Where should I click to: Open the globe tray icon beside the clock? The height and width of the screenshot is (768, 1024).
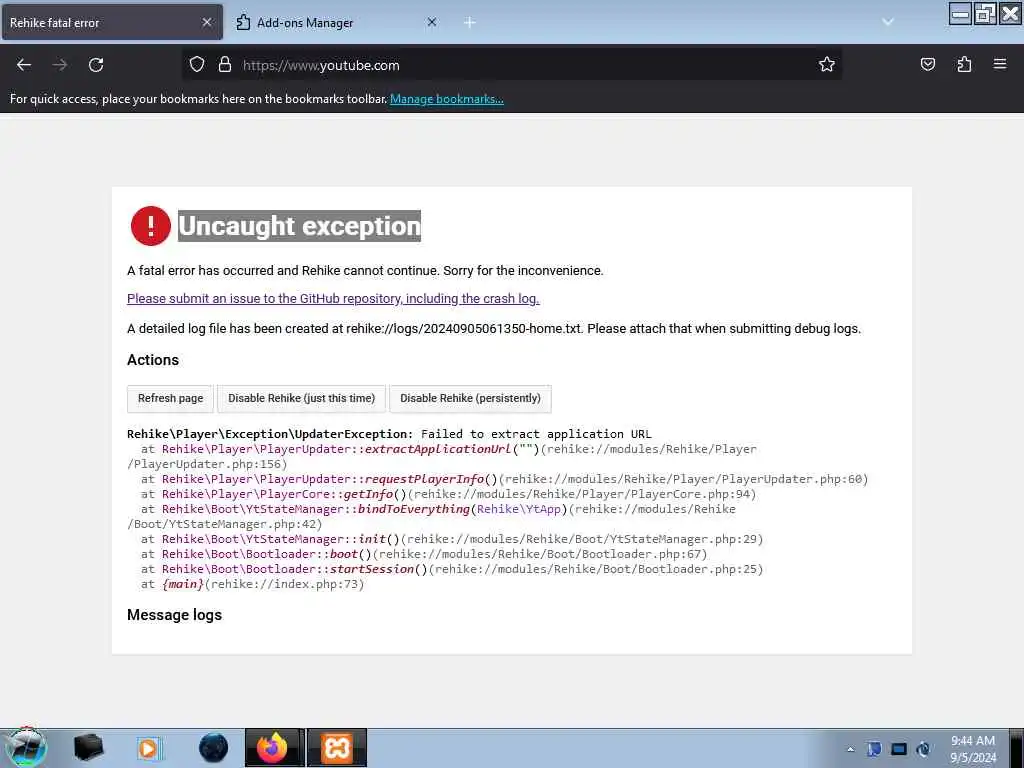(x=923, y=749)
